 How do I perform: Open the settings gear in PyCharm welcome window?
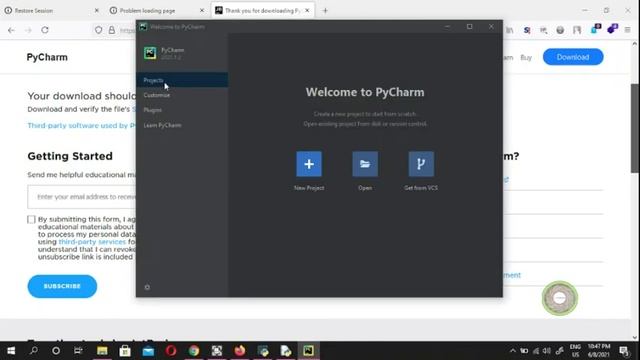(x=147, y=287)
